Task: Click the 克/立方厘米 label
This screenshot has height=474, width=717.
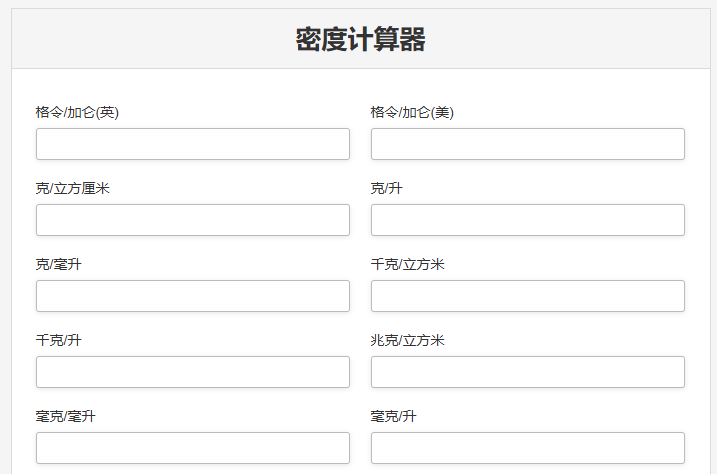Action: [73, 188]
